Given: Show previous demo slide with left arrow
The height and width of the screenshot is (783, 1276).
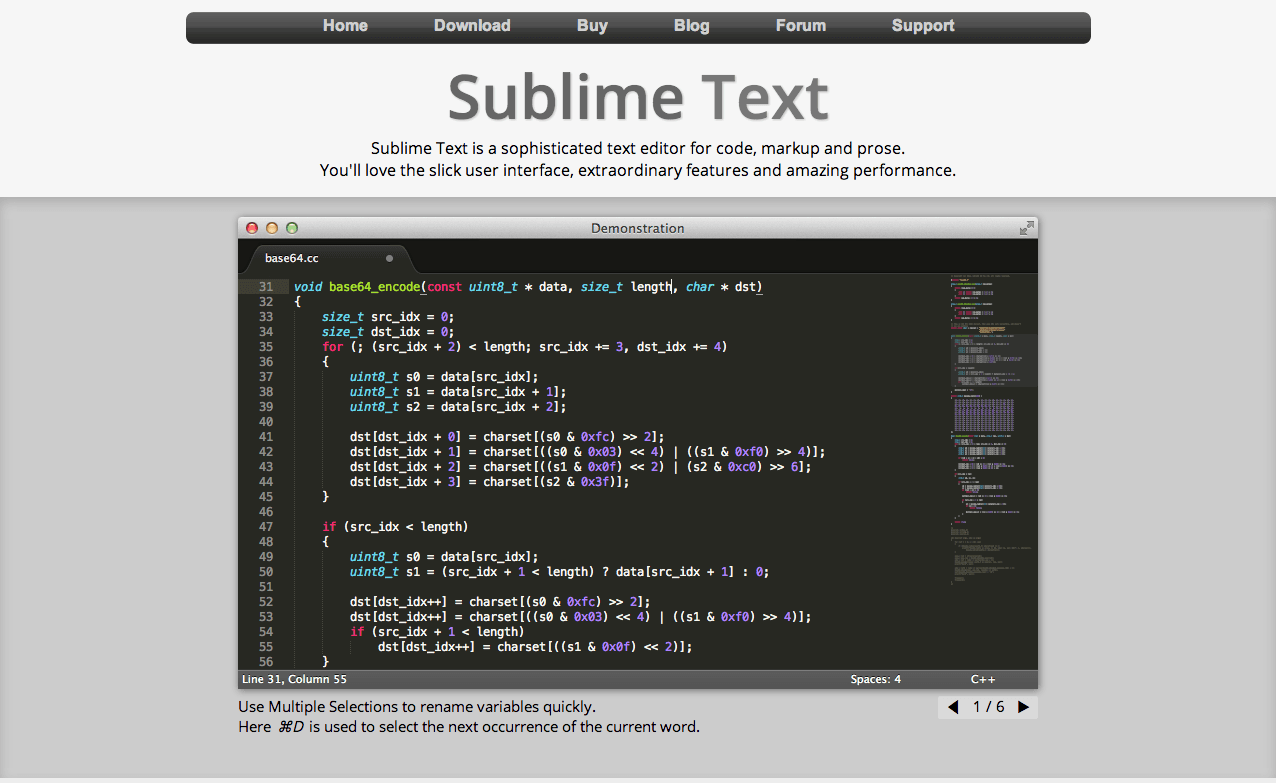Looking at the screenshot, I should 953,707.
